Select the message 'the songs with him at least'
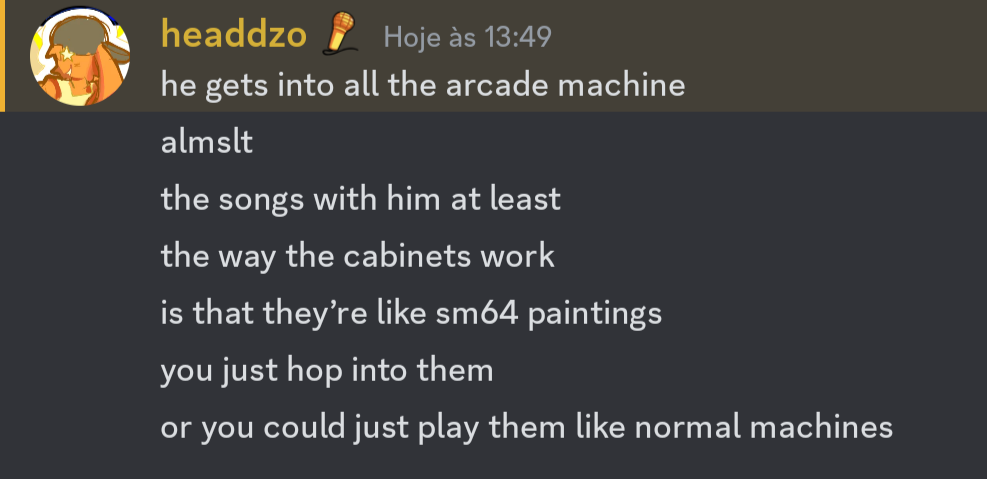Viewport: 987px width, 479px height. pyautogui.click(x=361, y=199)
